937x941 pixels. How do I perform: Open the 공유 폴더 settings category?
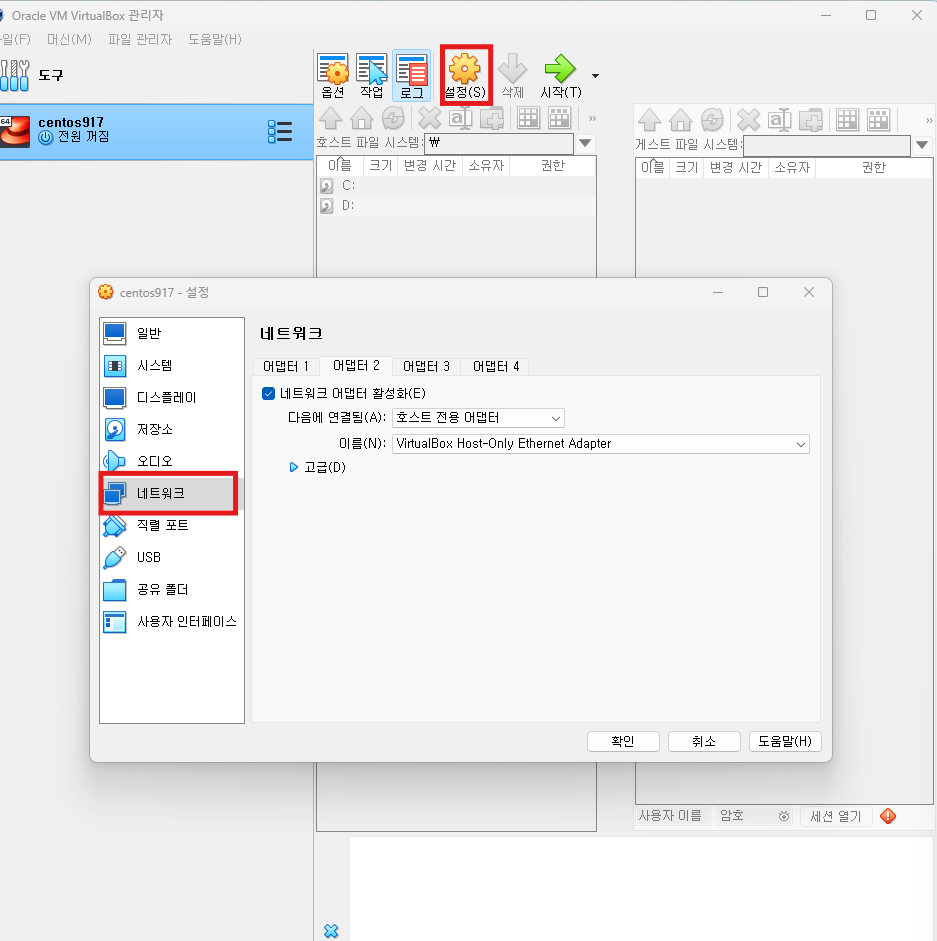click(x=172, y=589)
